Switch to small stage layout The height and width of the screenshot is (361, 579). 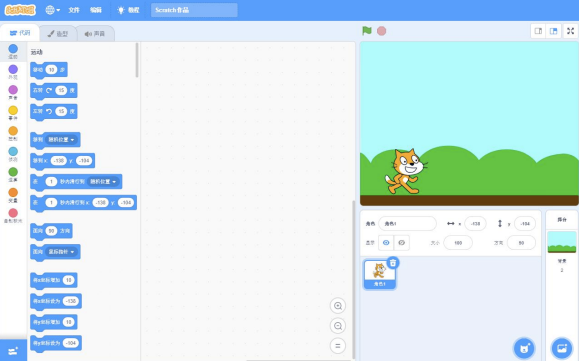(x=538, y=31)
